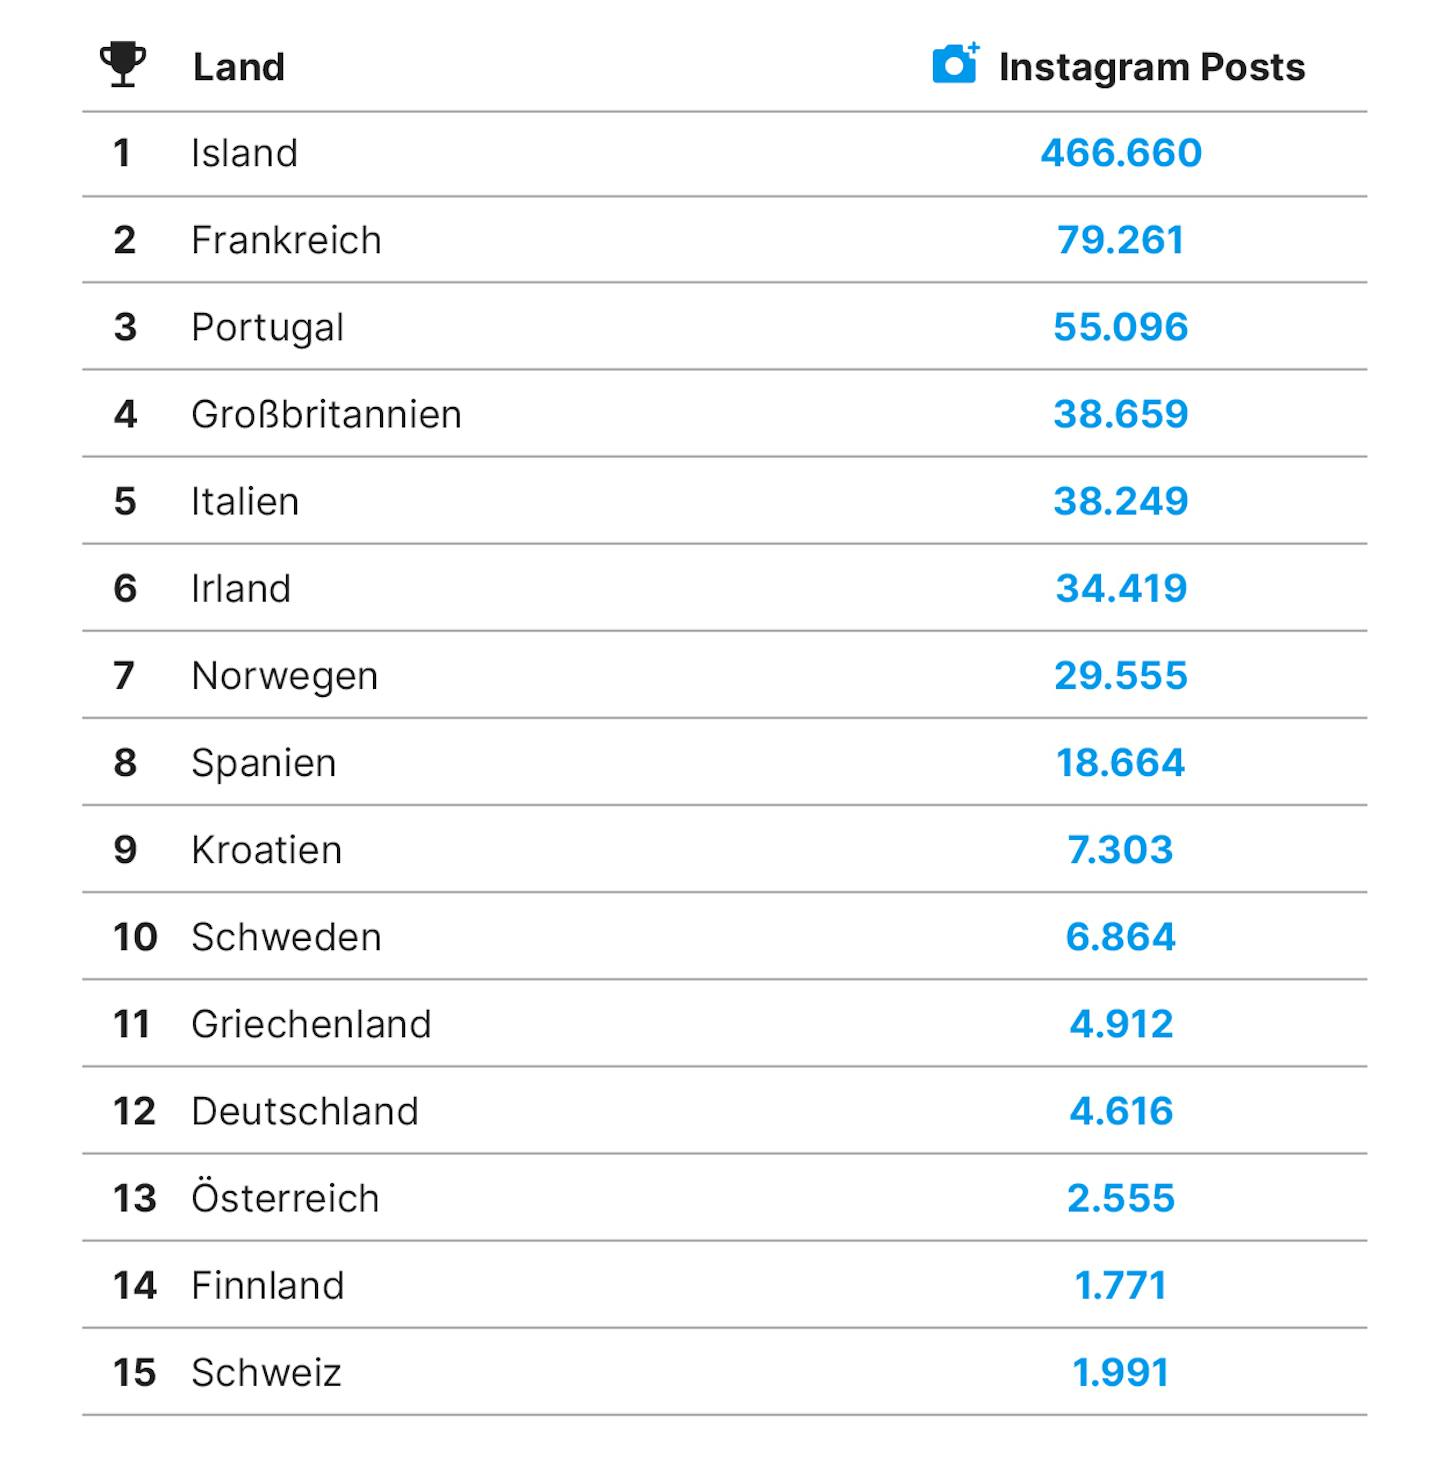Click the Schweiz post count 1.991
Image resolution: width=1452 pixels, height=1472 pixels.
click(x=1121, y=1373)
